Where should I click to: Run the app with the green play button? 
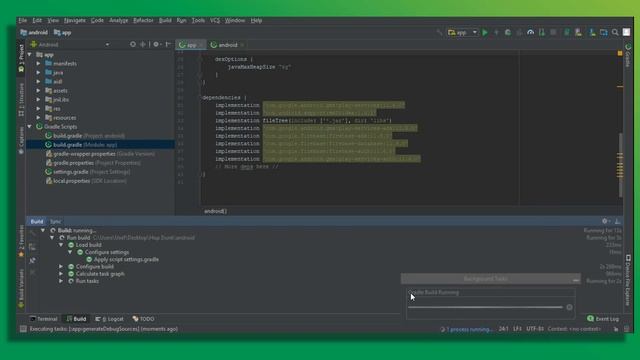pos(485,32)
